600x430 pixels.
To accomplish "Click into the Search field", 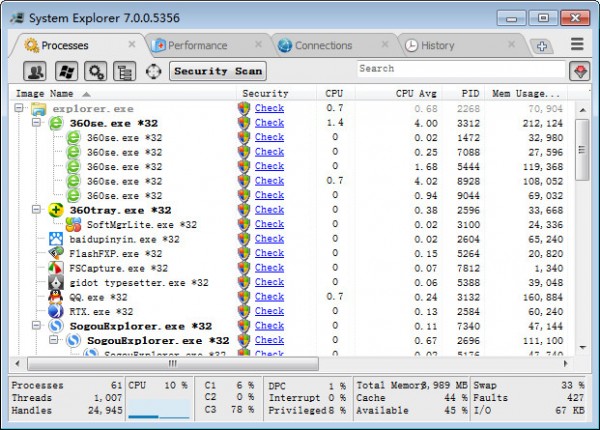I will 461,69.
